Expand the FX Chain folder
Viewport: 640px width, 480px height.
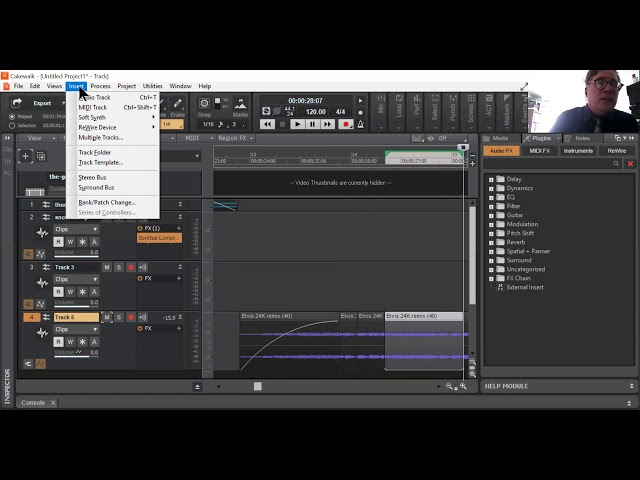[491, 278]
